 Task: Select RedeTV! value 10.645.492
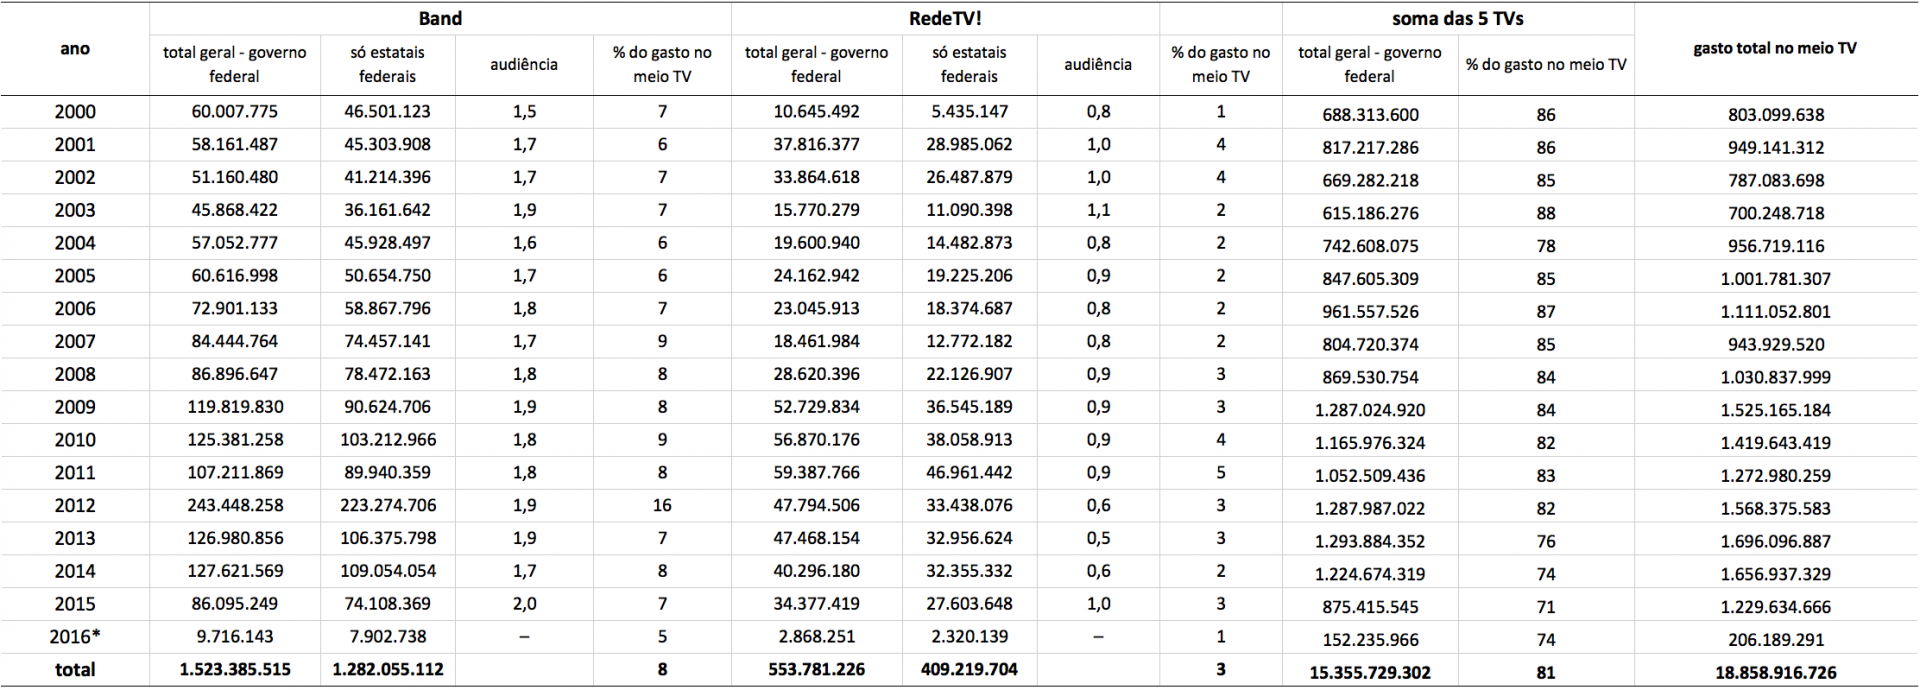pos(816,111)
